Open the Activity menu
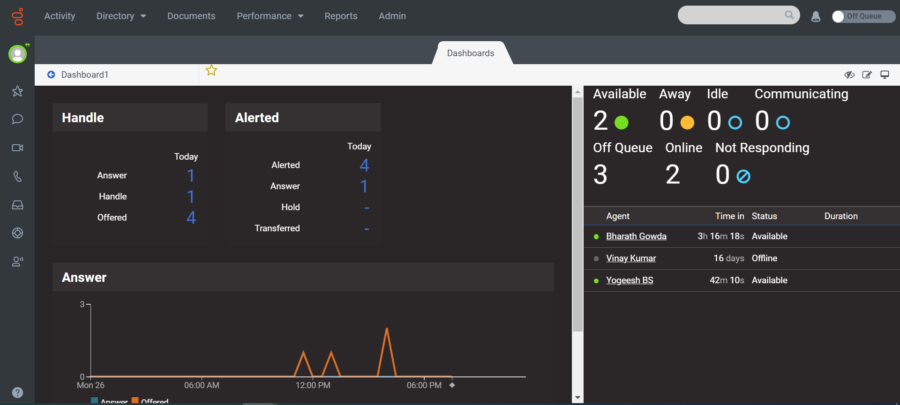Image resolution: width=900 pixels, height=405 pixels. [60, 16]
